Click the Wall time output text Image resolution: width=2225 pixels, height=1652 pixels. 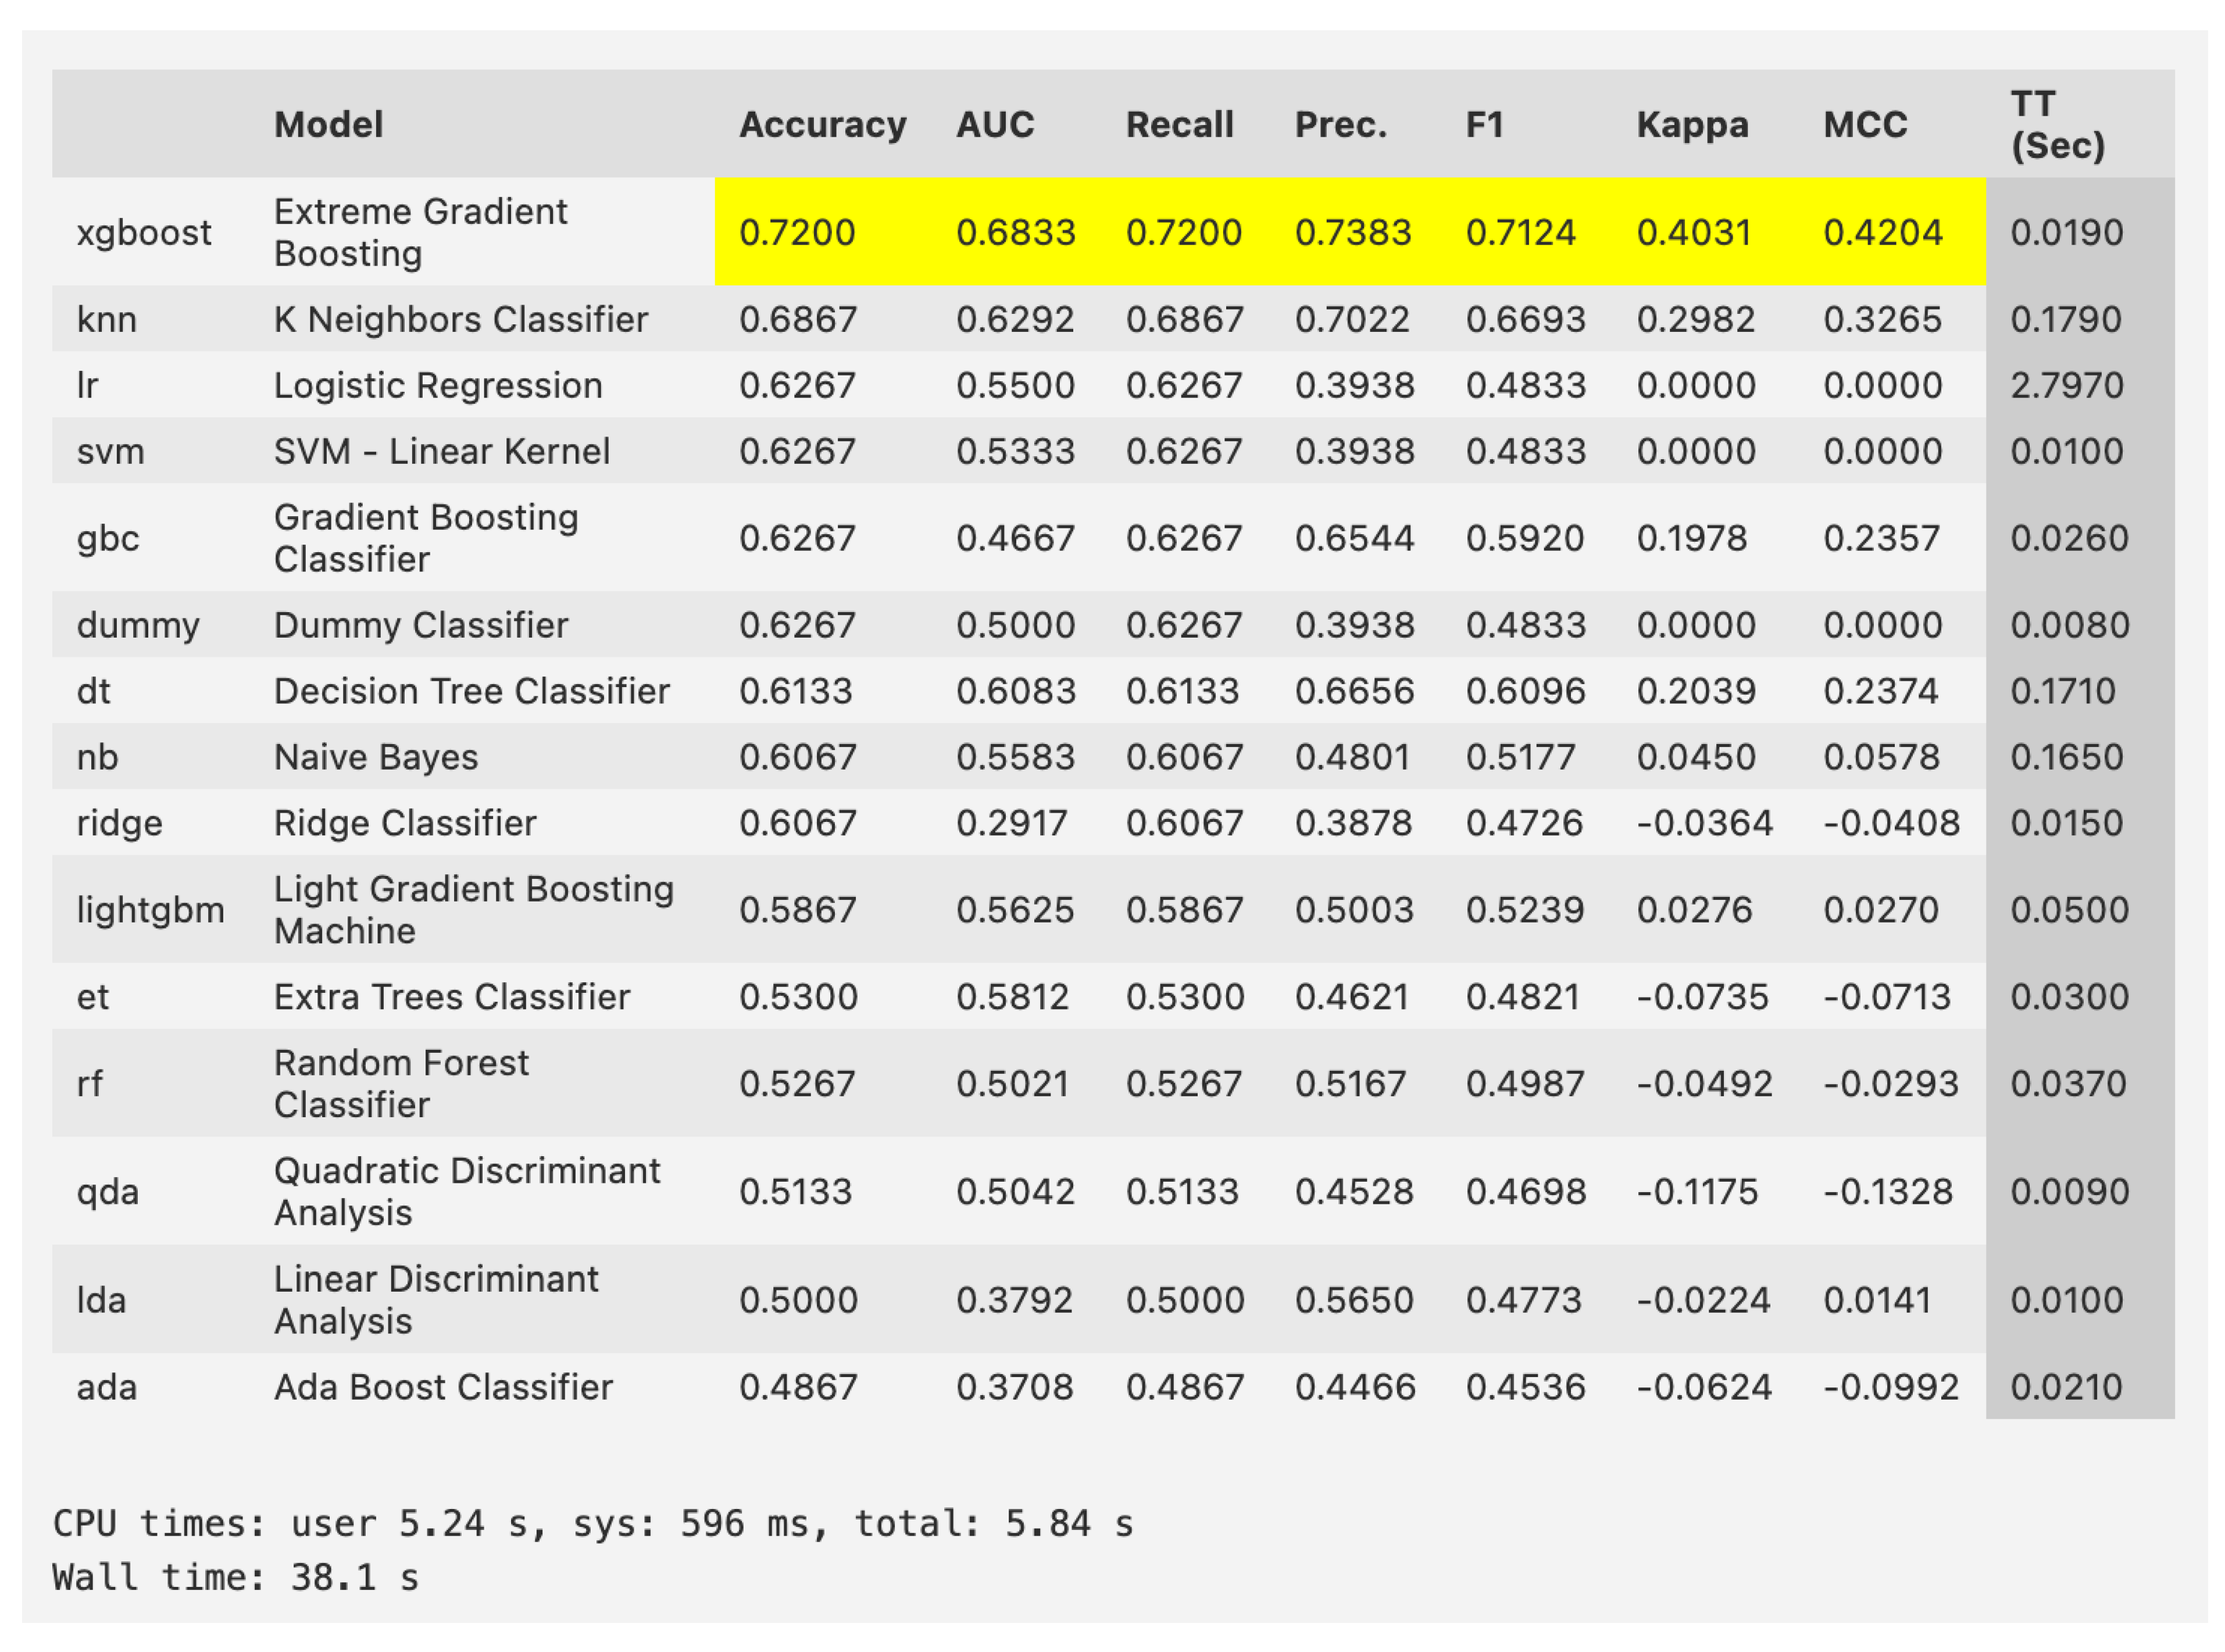[235, 1577]
